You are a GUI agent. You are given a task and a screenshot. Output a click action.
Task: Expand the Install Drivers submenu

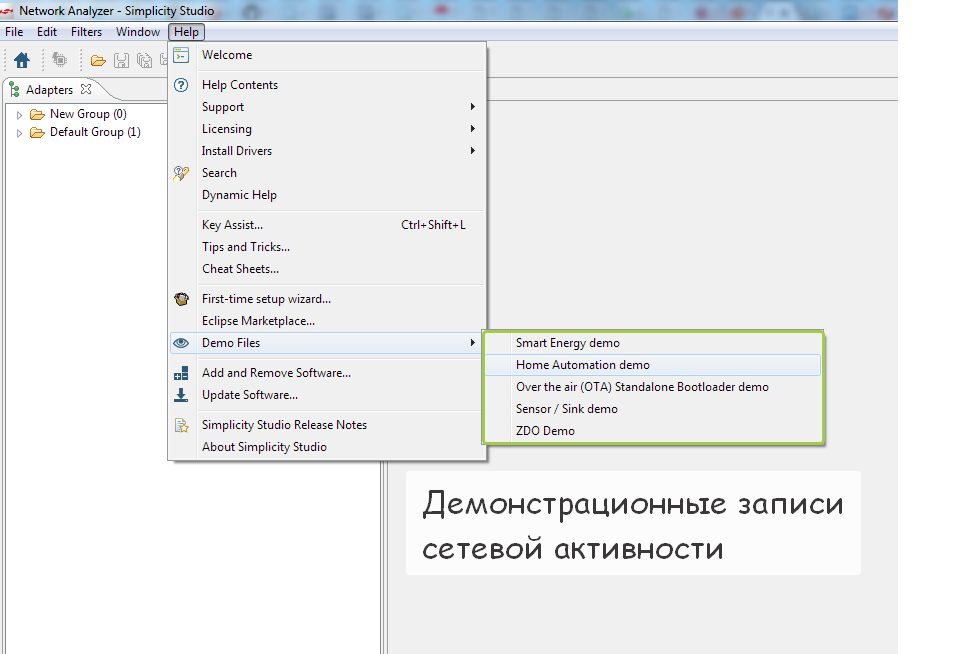[326, 151]
